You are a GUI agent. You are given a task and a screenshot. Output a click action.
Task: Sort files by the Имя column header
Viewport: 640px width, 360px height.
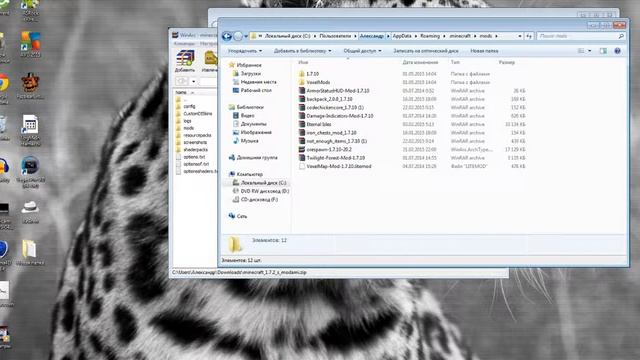point(303,62)
